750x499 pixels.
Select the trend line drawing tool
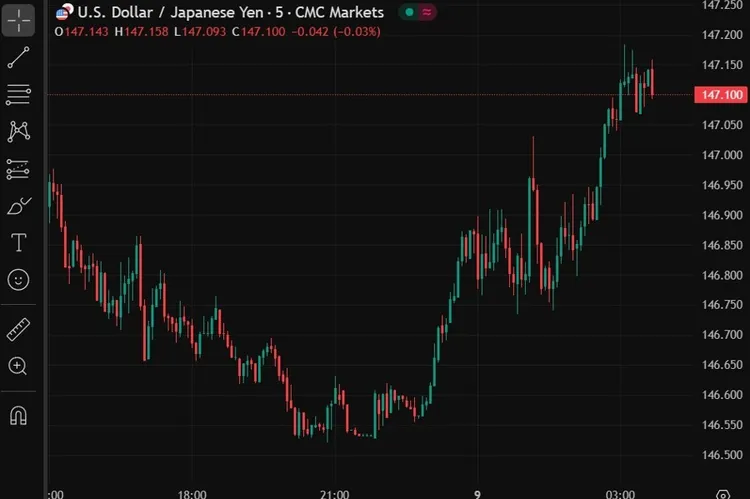point(18,57)
